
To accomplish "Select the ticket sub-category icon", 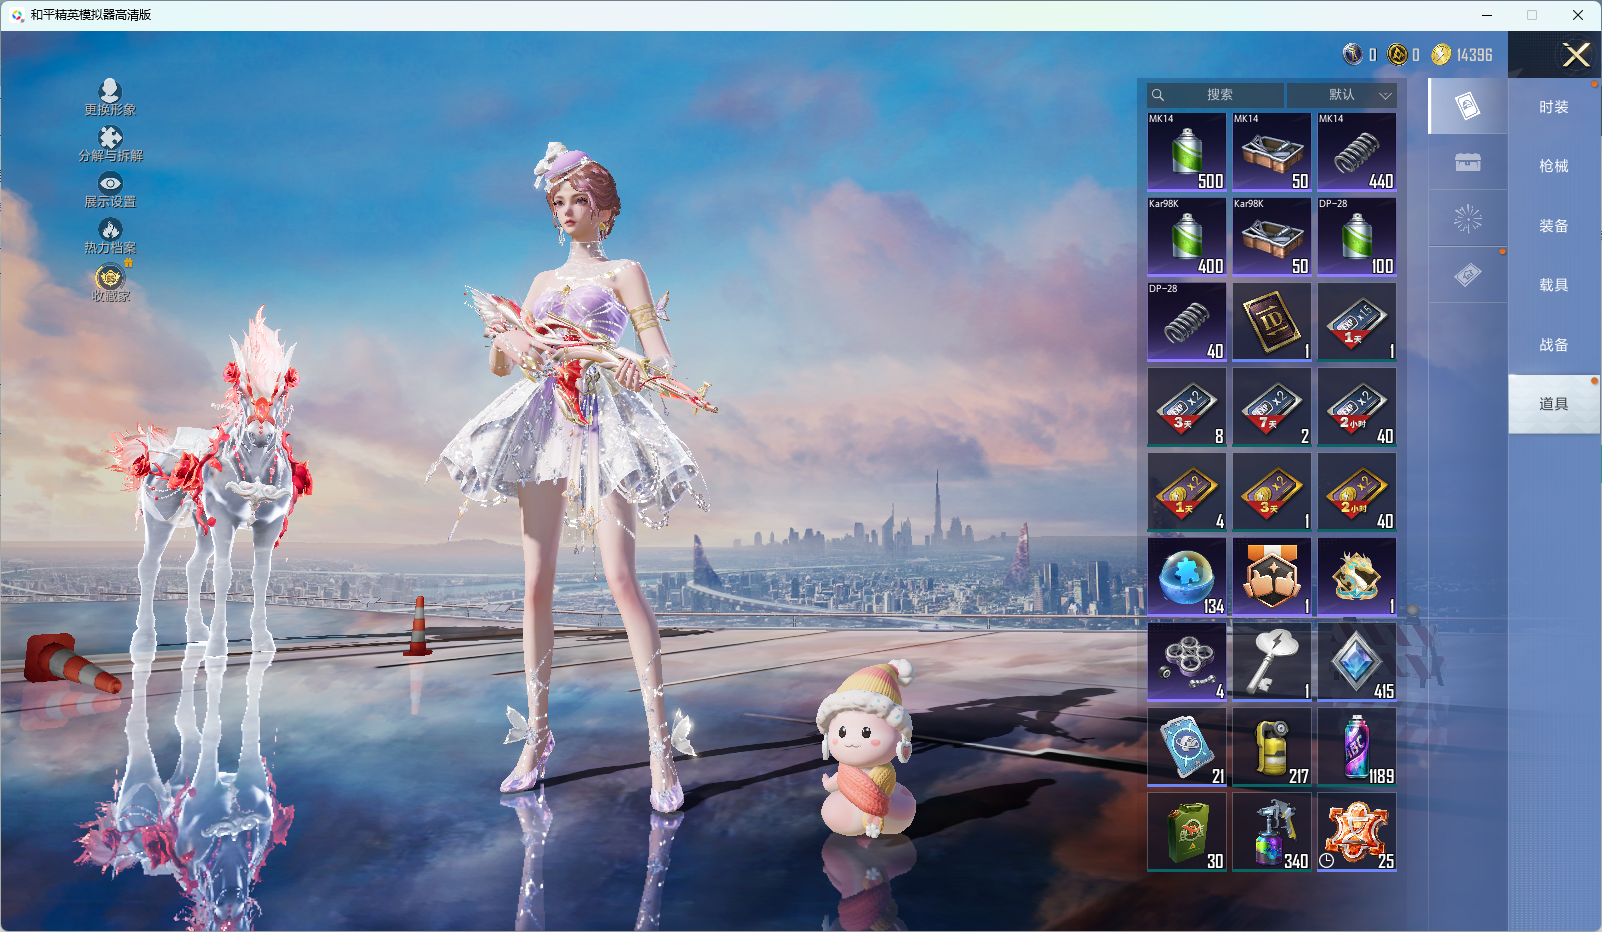I will tap(1468, 275).
